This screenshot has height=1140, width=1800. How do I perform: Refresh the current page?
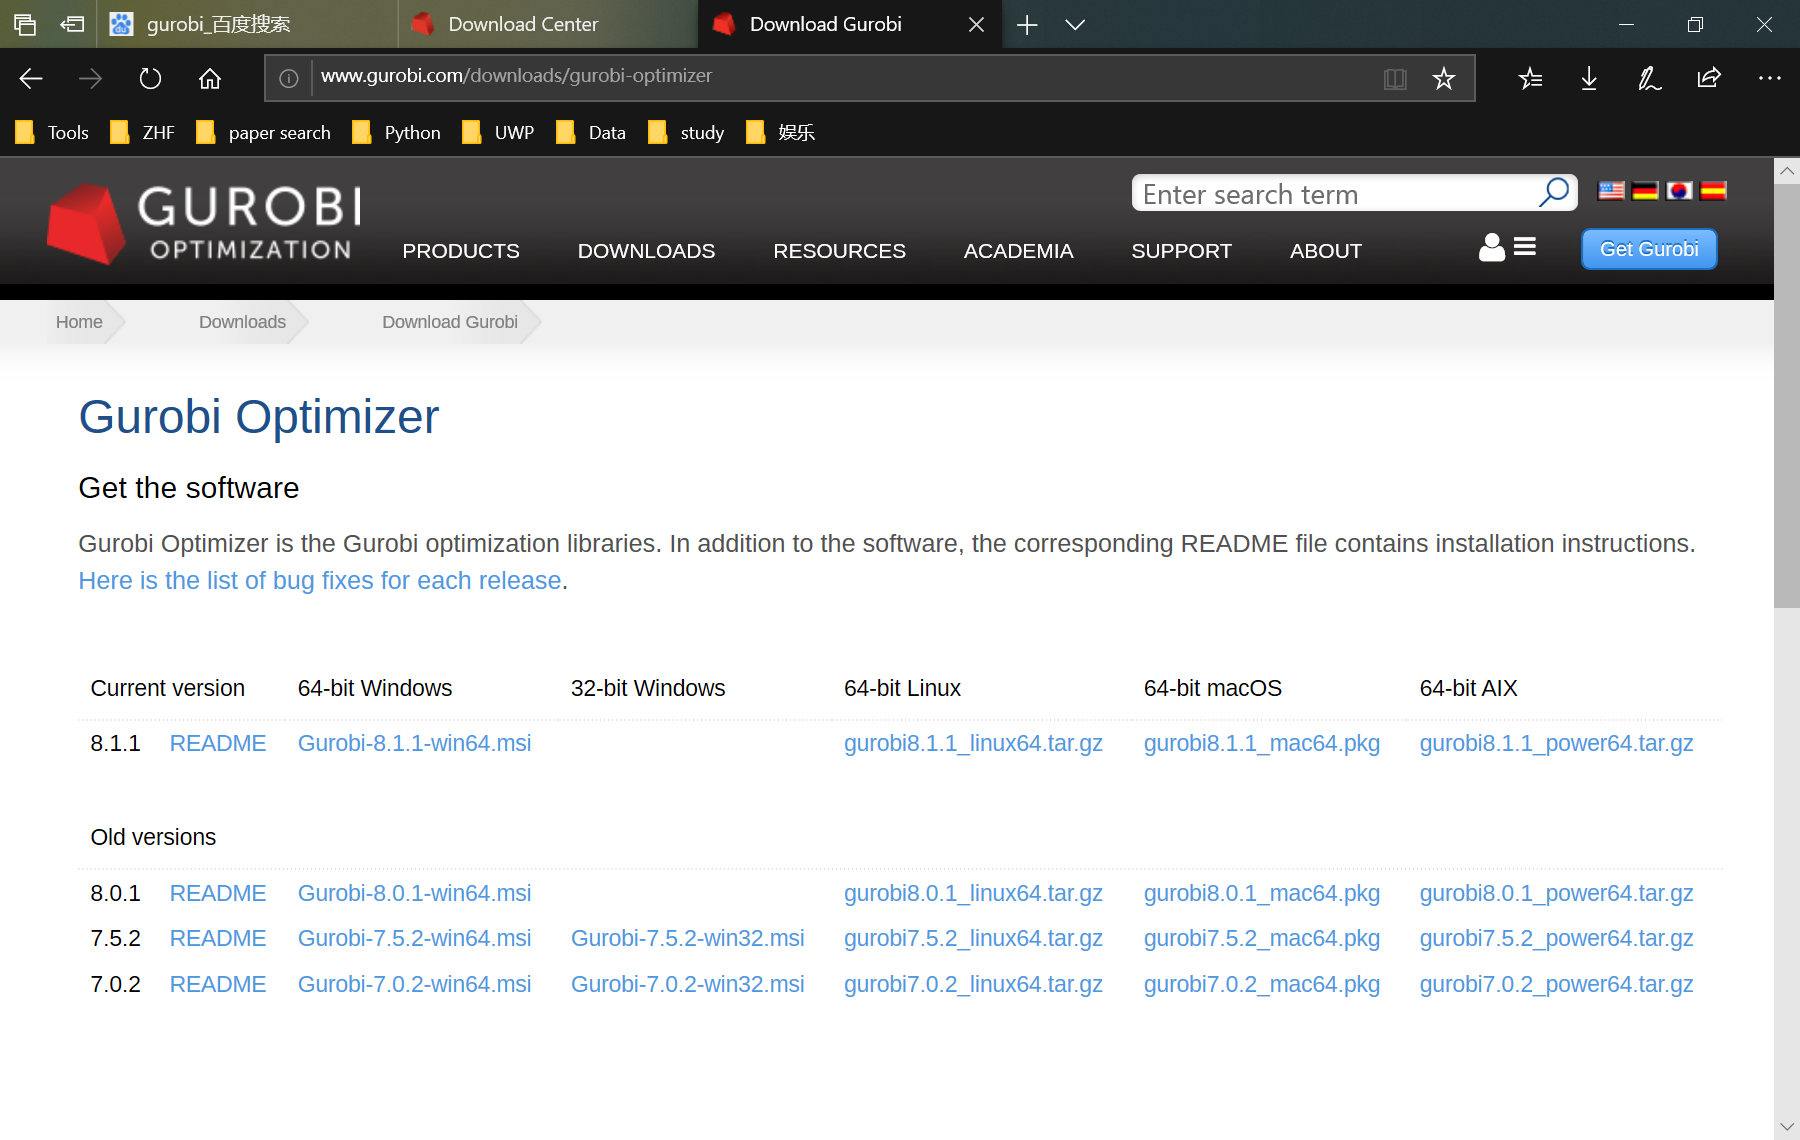point(150,78)
